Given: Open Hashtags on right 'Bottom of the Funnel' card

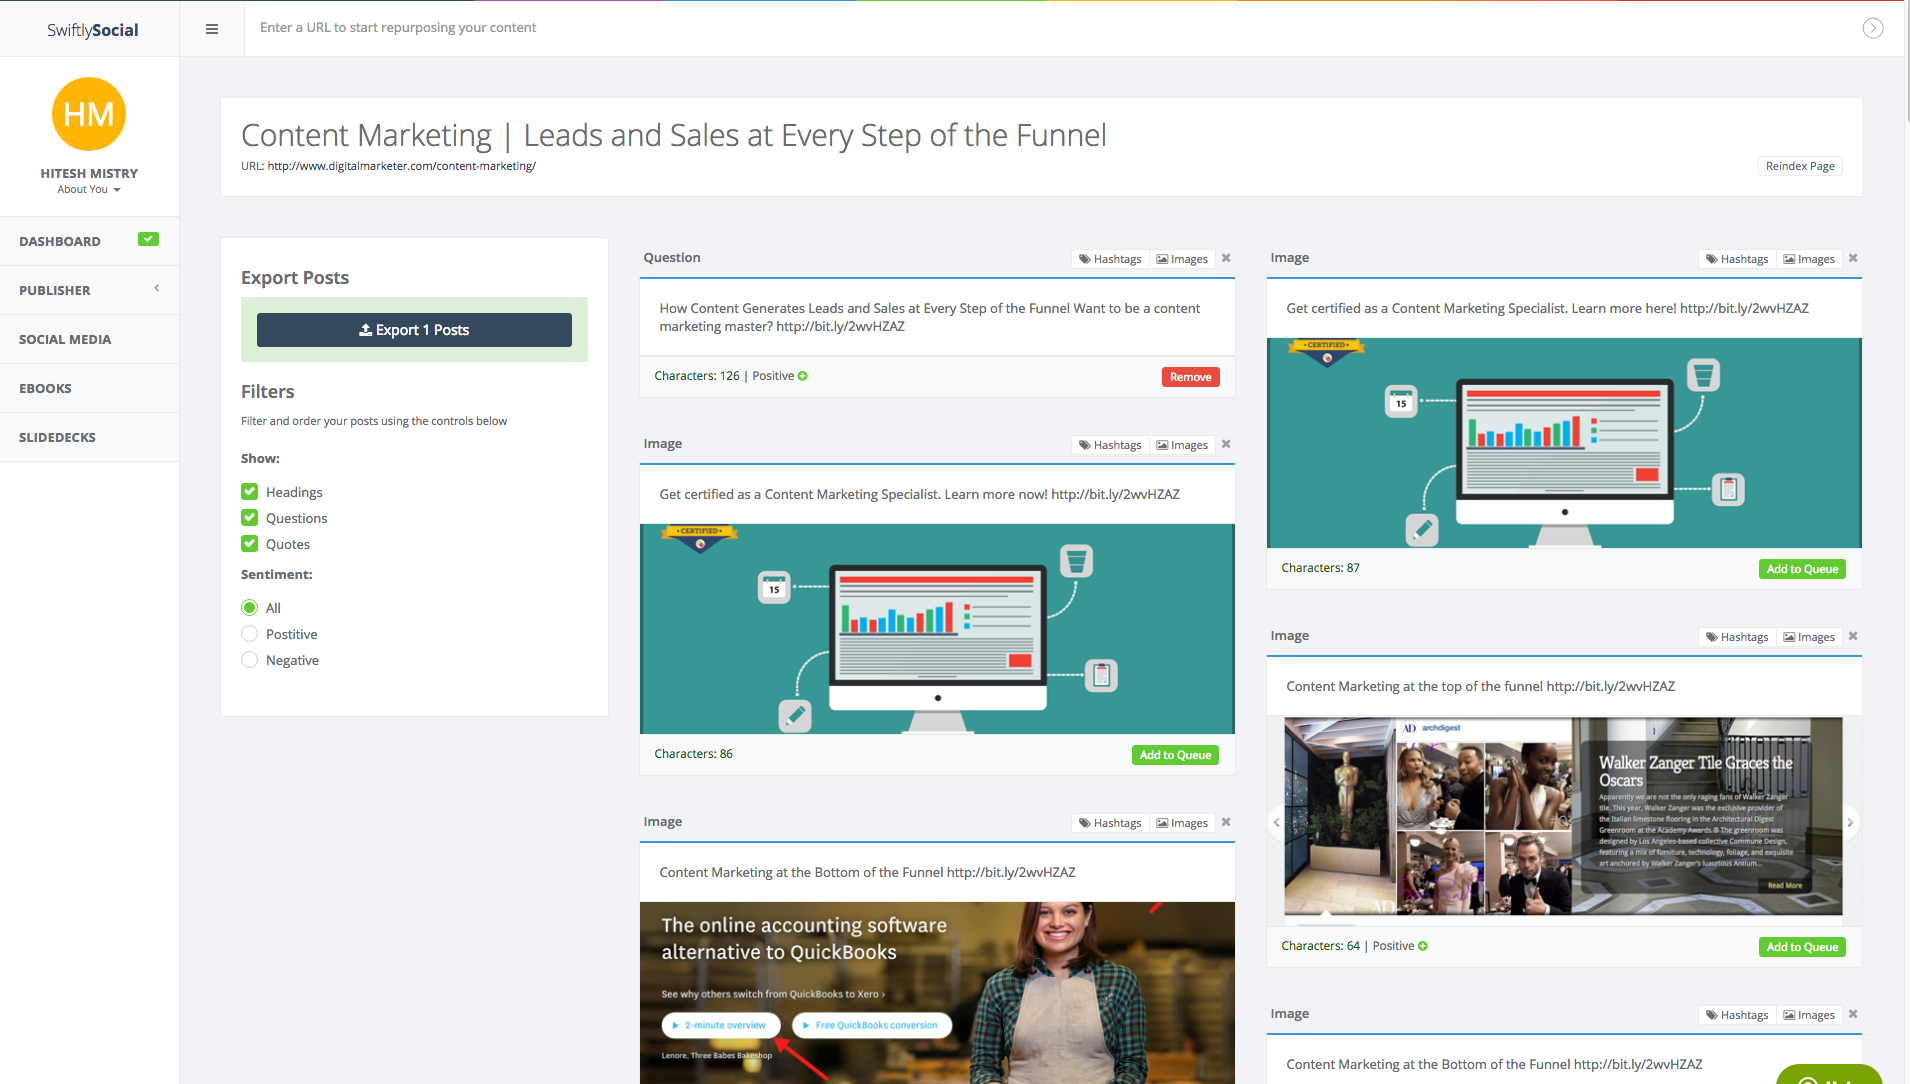Looking at the screenshot, I should click(1737, 1015).
